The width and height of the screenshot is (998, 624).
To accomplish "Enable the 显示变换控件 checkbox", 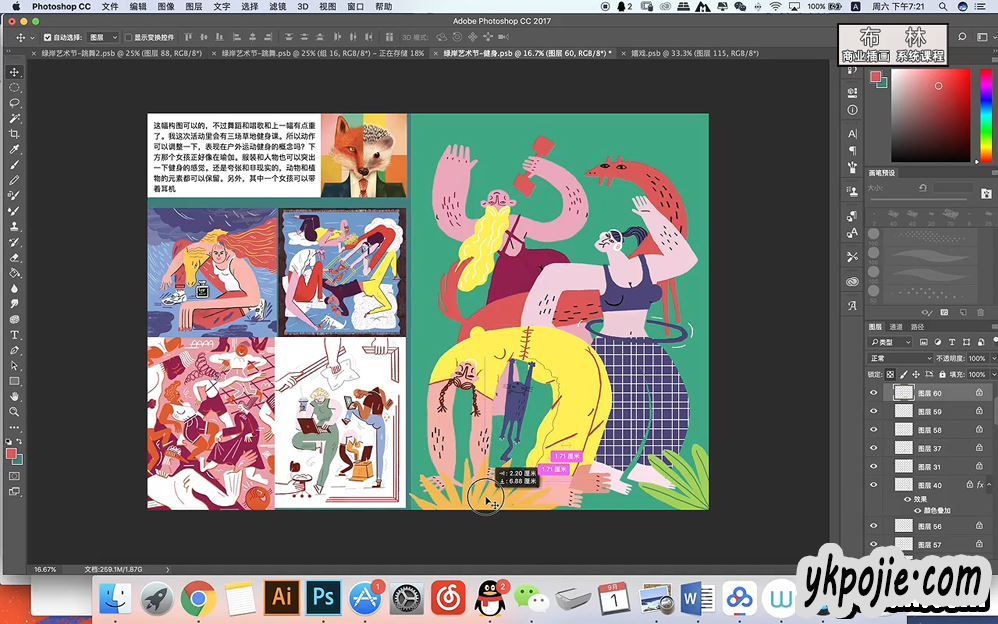I will pyautogui.click(x=127, y=37).
